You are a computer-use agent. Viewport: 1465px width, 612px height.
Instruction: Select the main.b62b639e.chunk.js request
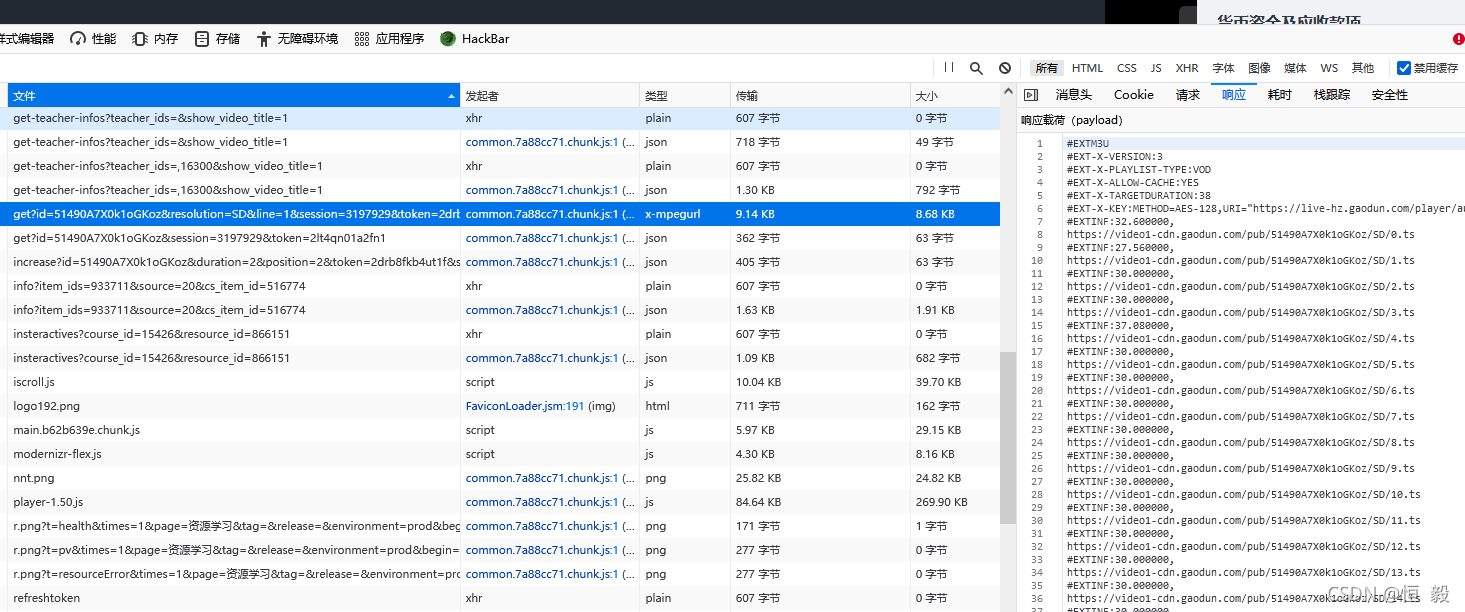click(504, 430)
